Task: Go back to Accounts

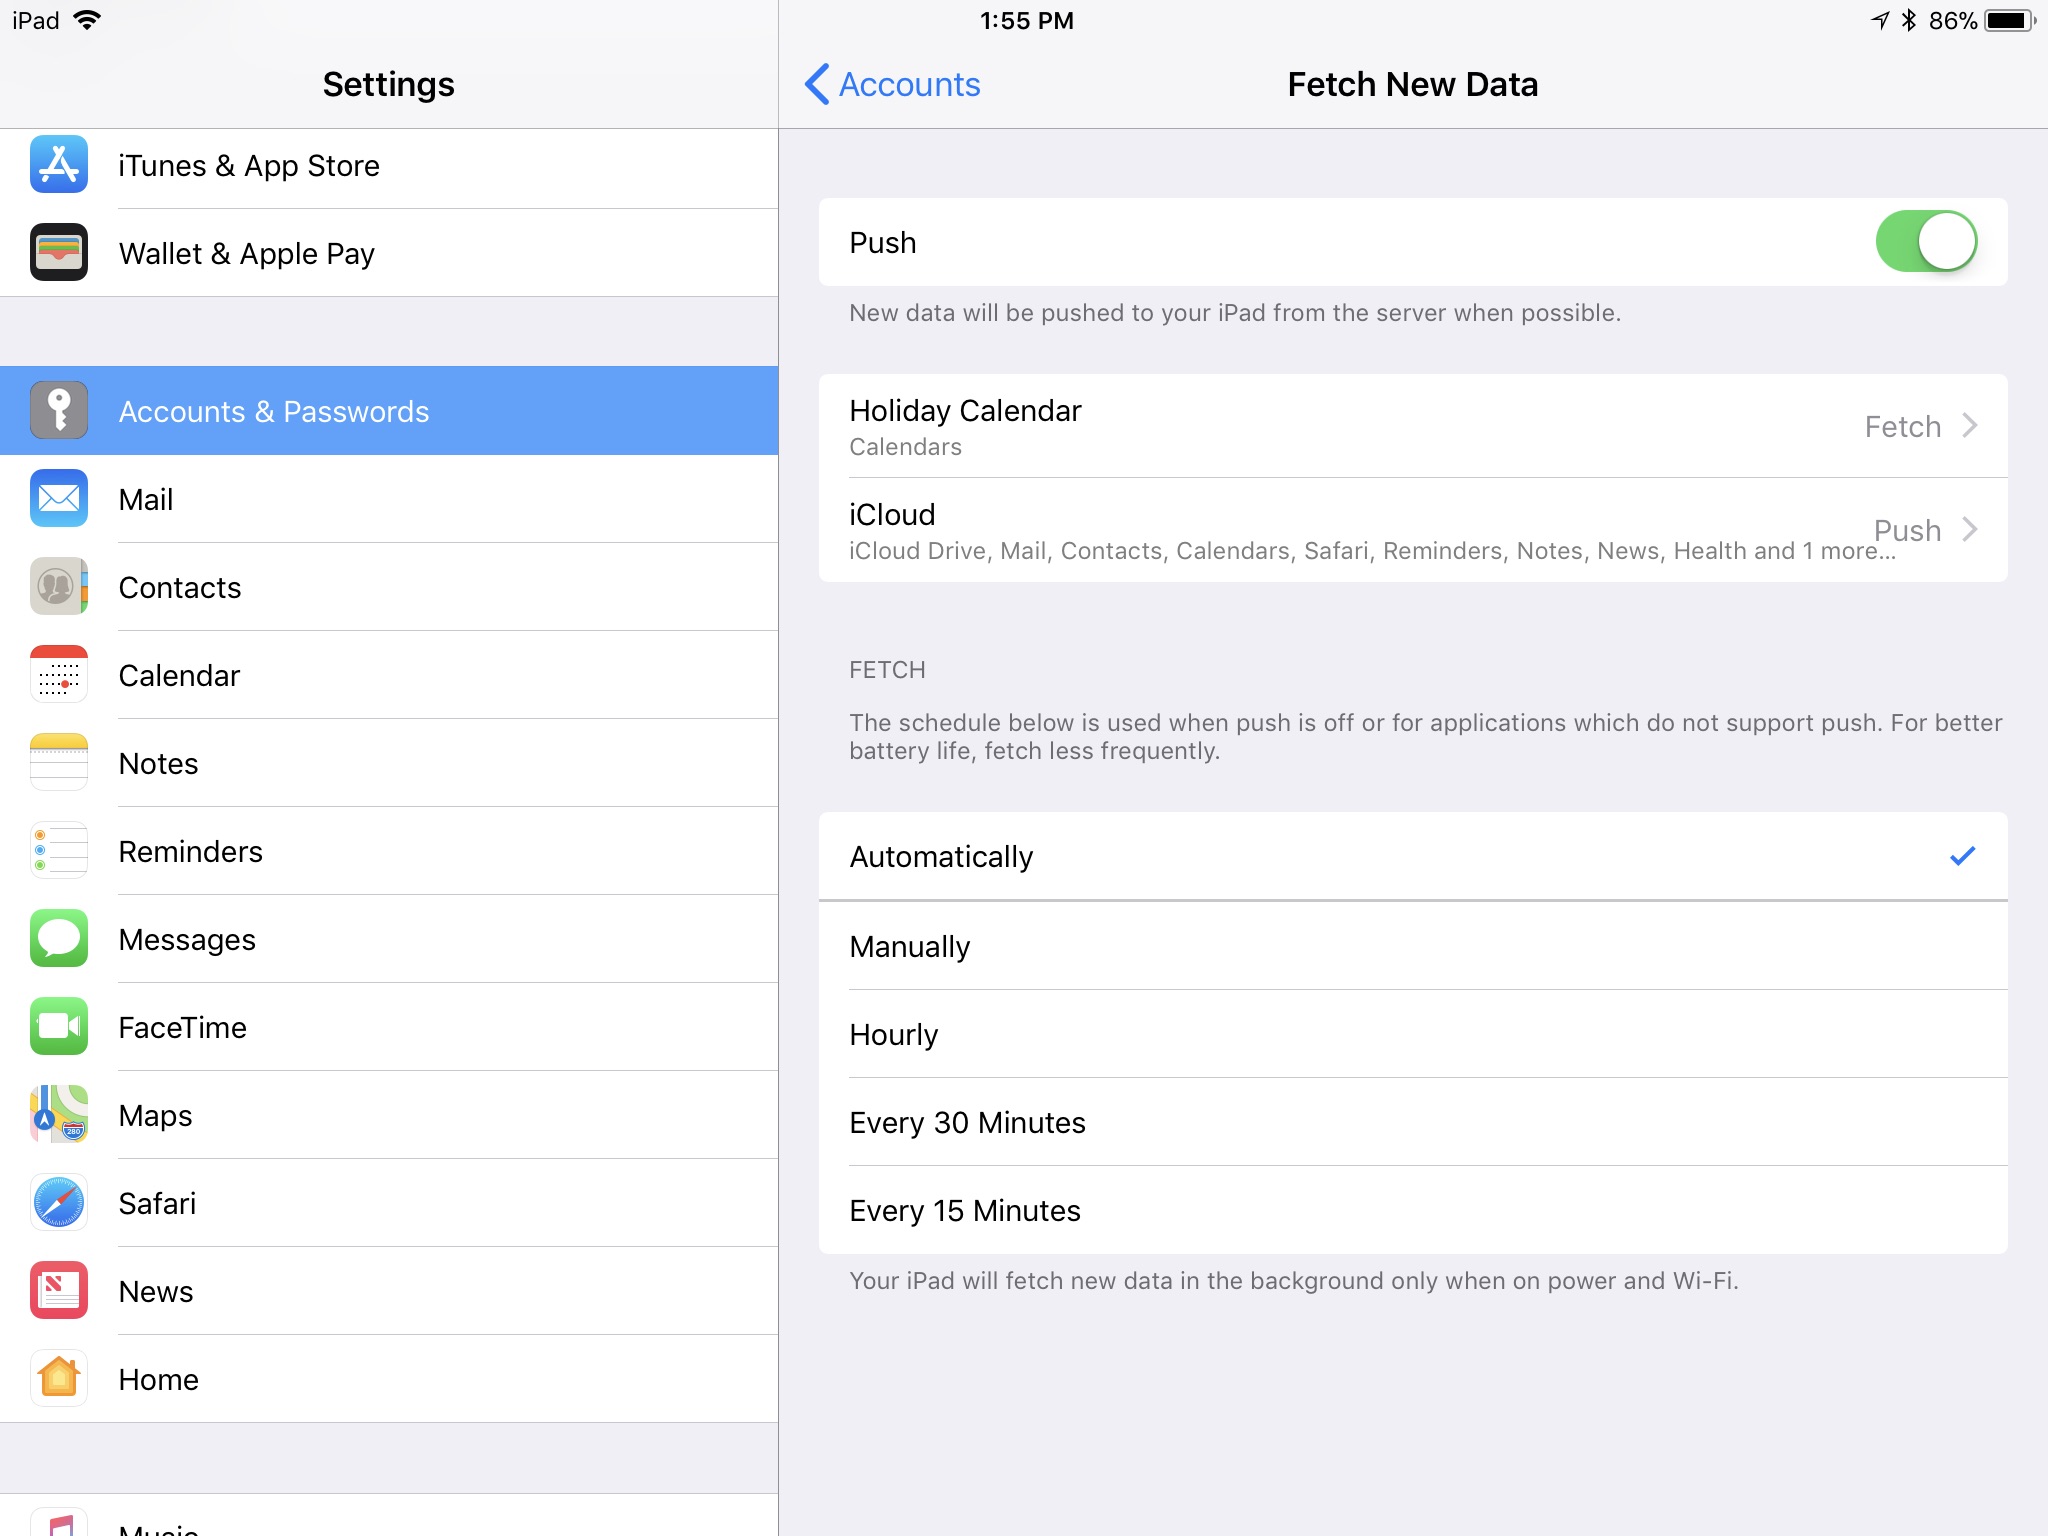Action: 892,84
